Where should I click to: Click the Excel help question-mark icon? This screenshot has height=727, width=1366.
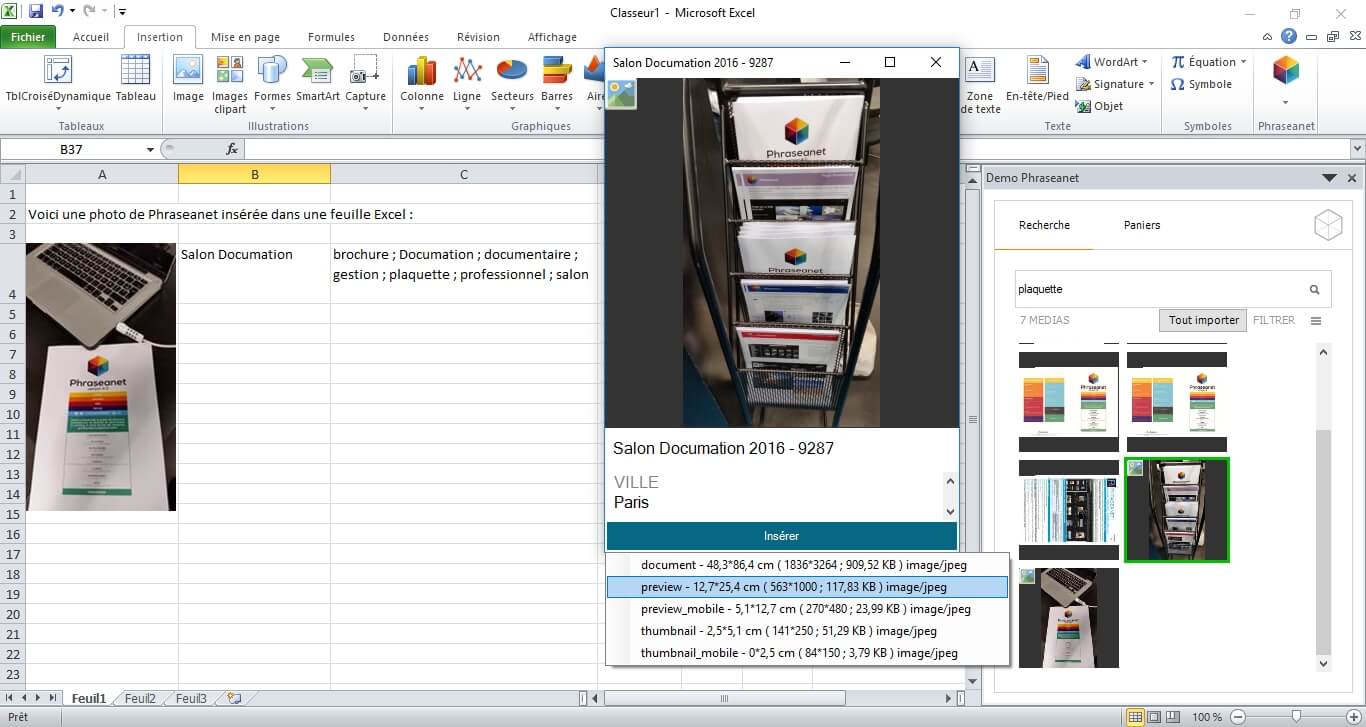[1289, 37]
